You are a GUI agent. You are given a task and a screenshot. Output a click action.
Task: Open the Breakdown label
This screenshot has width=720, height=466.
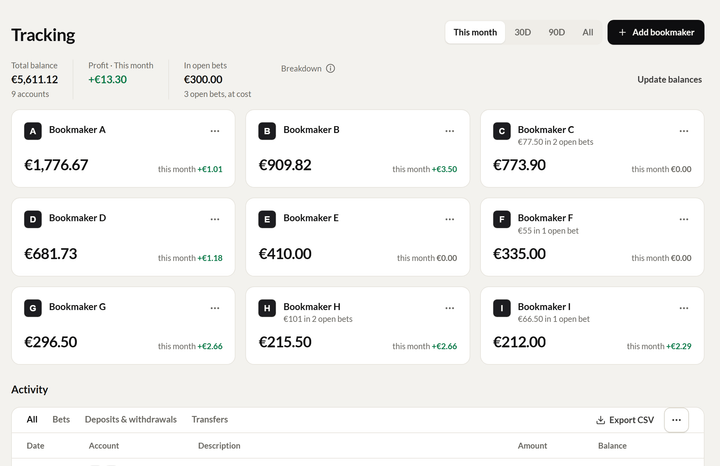pyautogui.click(x=301, y=68)
